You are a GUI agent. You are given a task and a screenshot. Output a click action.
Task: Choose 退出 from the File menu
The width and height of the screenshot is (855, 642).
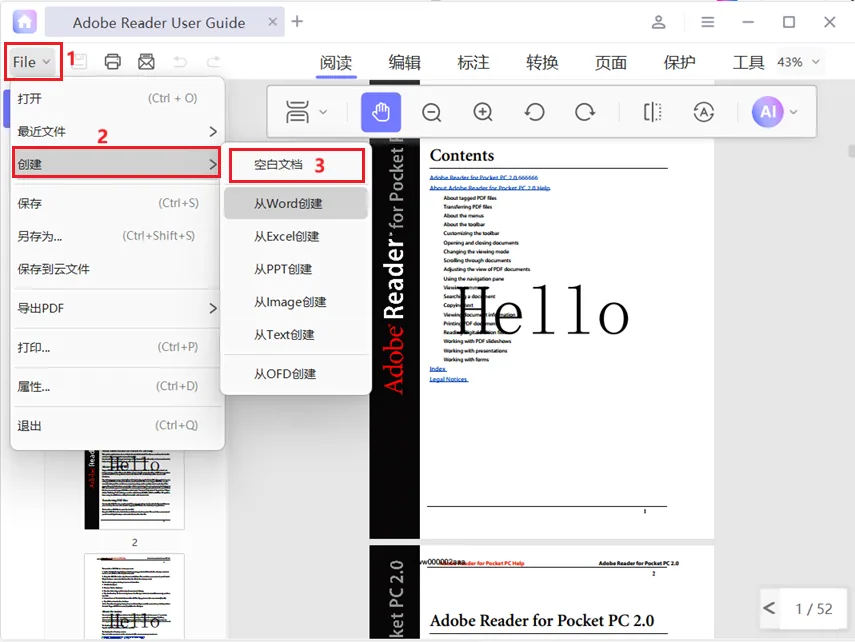pos(116,426)
